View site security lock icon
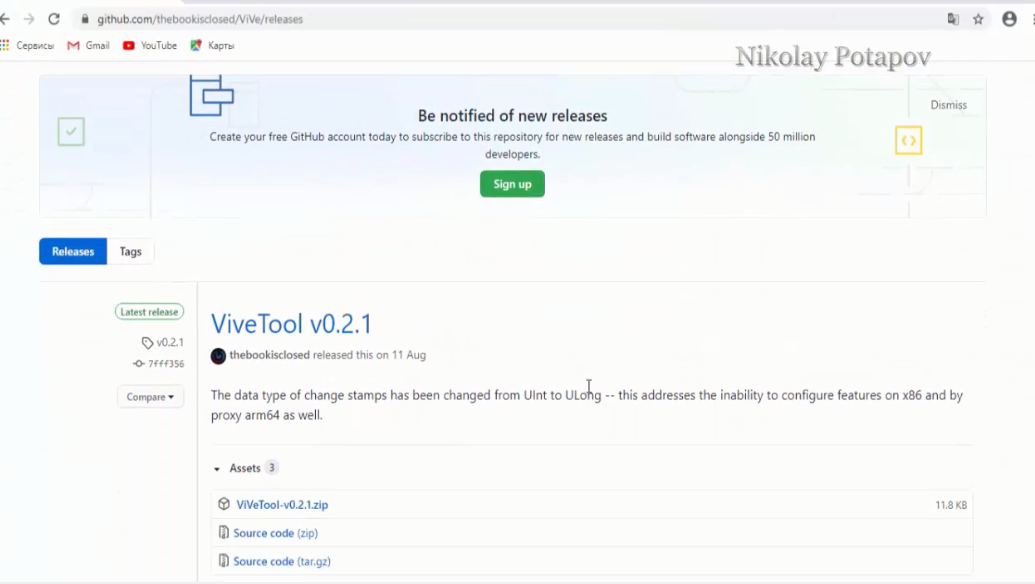This screenshot has width=1035, height=584. coord(84,19)
